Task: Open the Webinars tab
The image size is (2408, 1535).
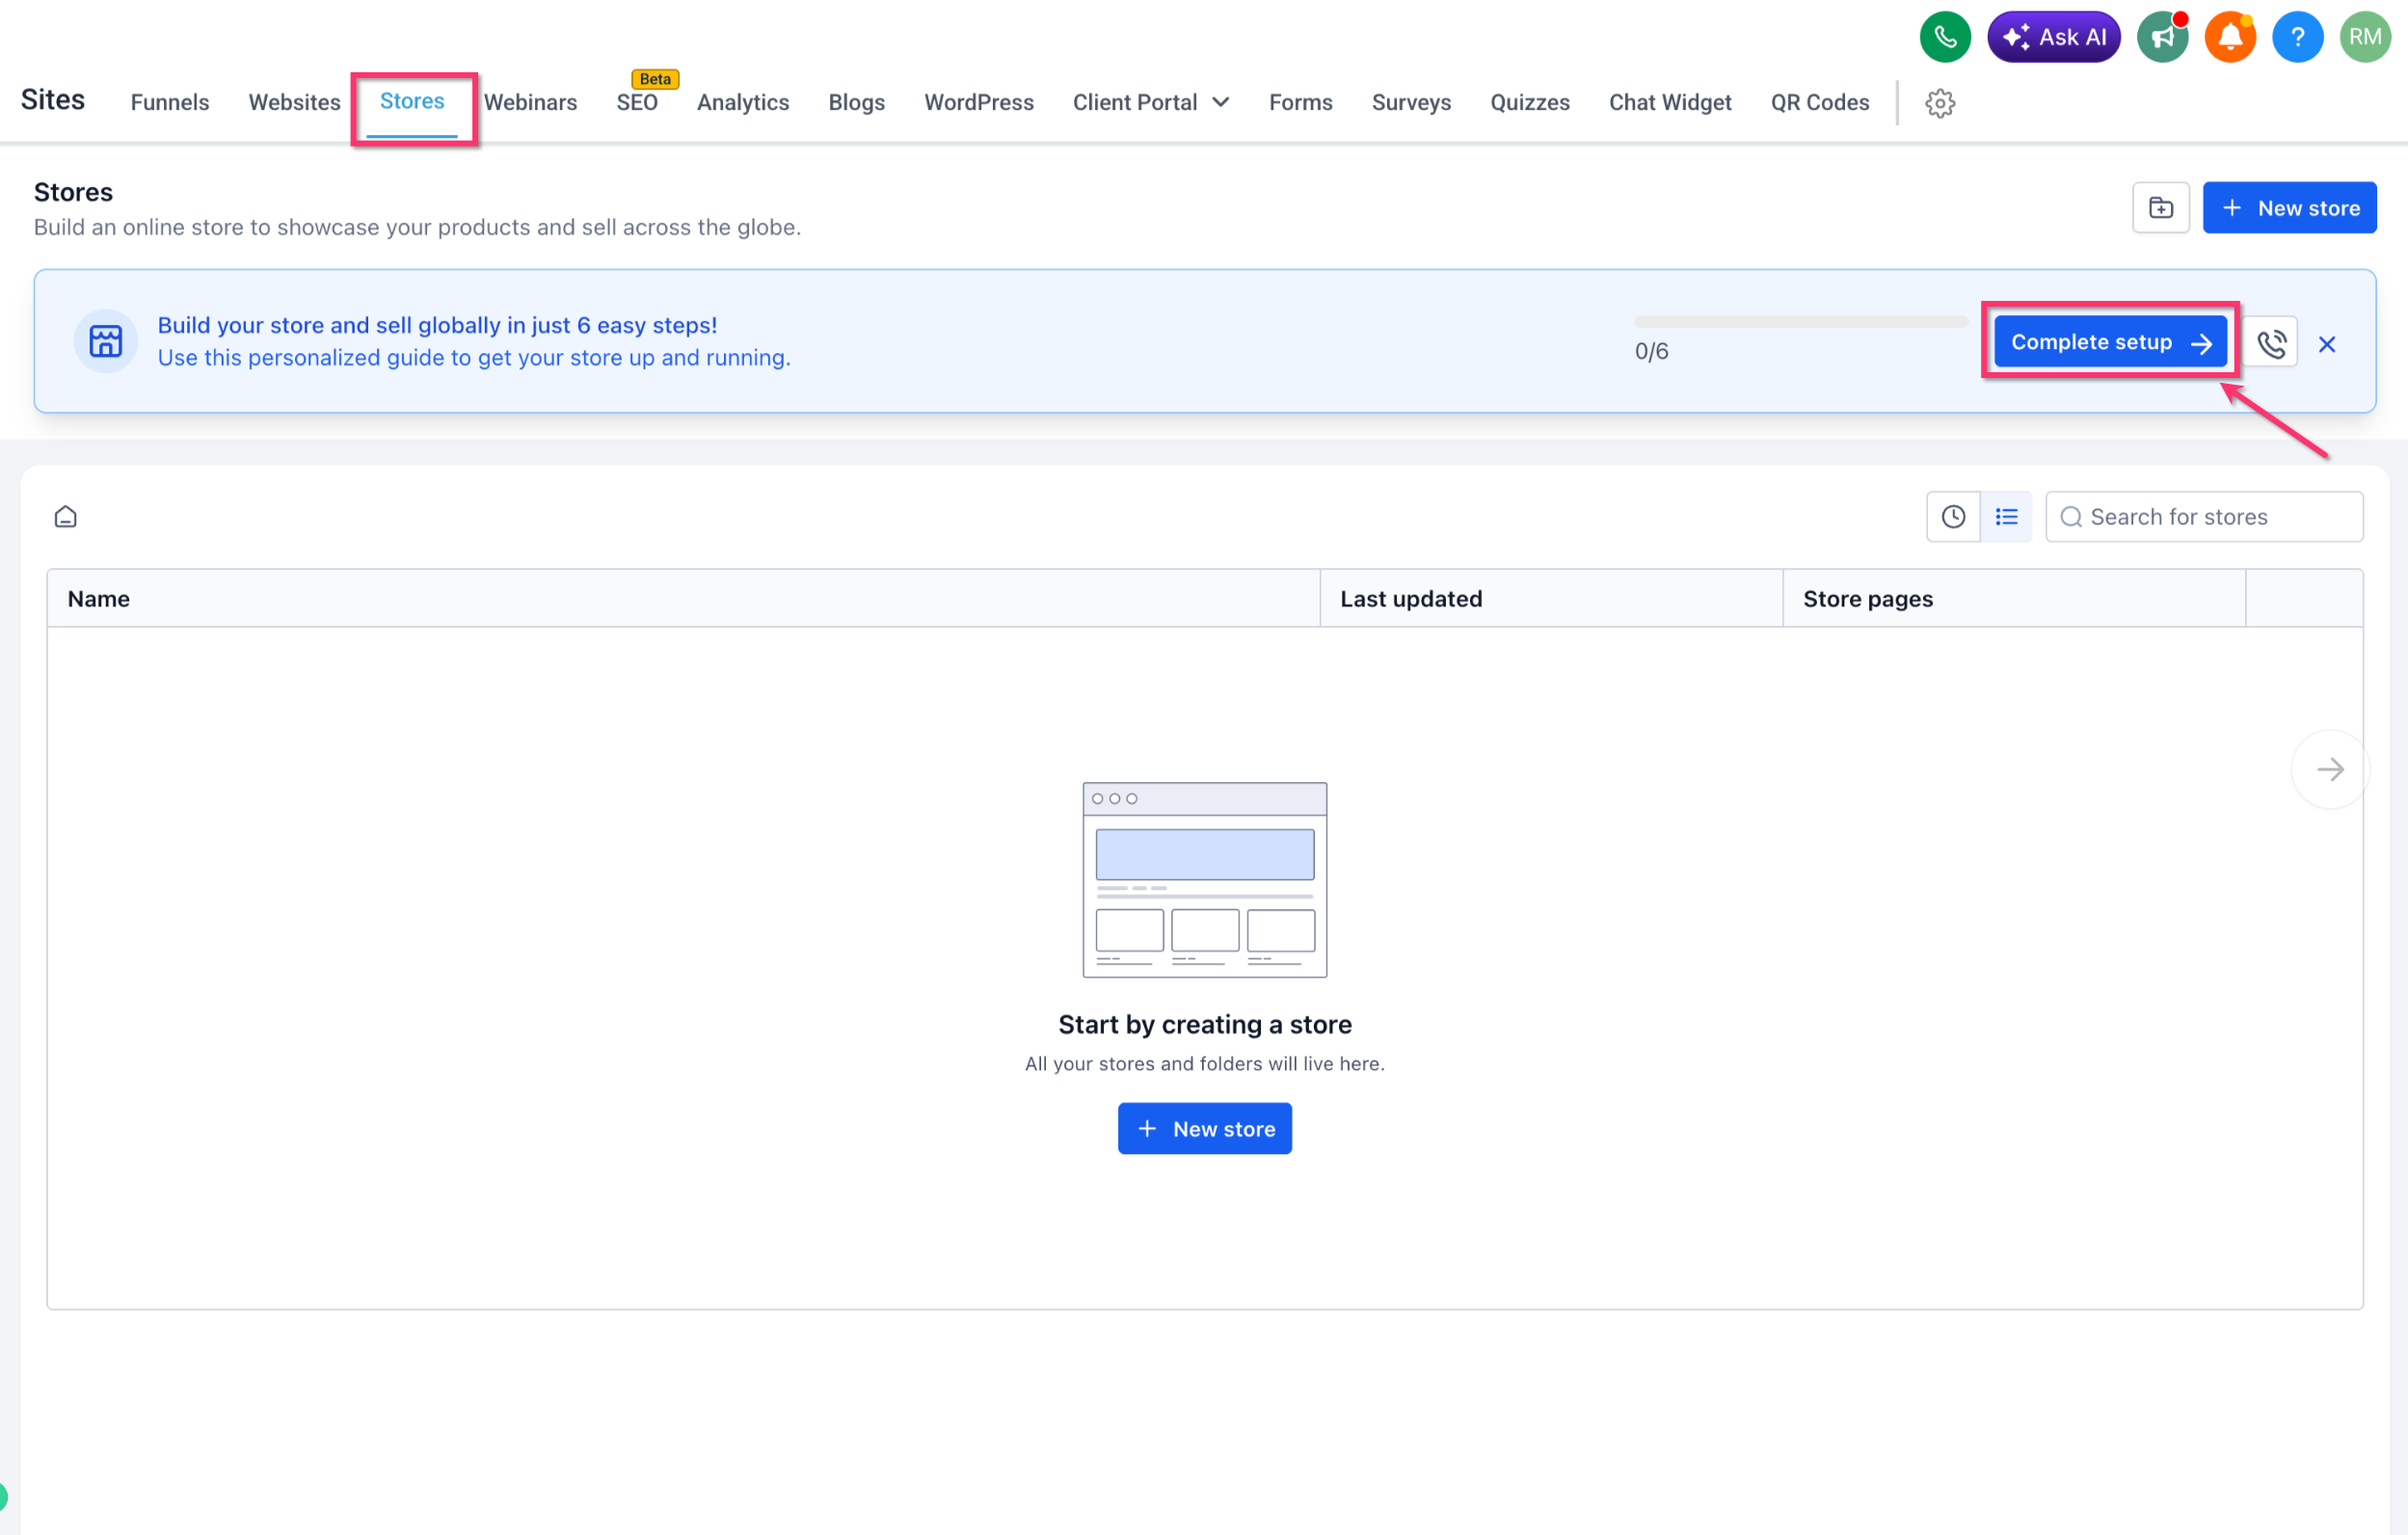Action: pos(530,102)
